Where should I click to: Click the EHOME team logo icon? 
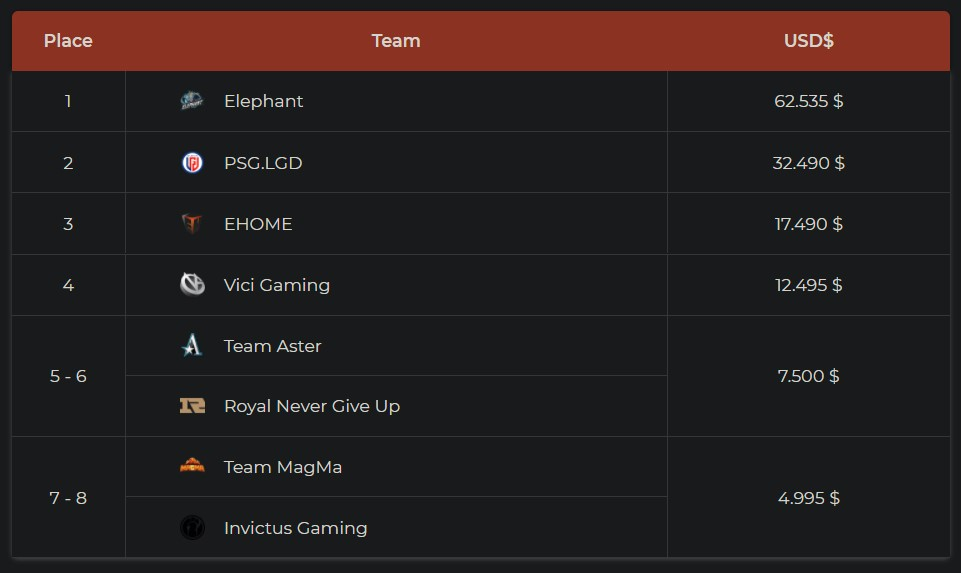click(192, 224)
